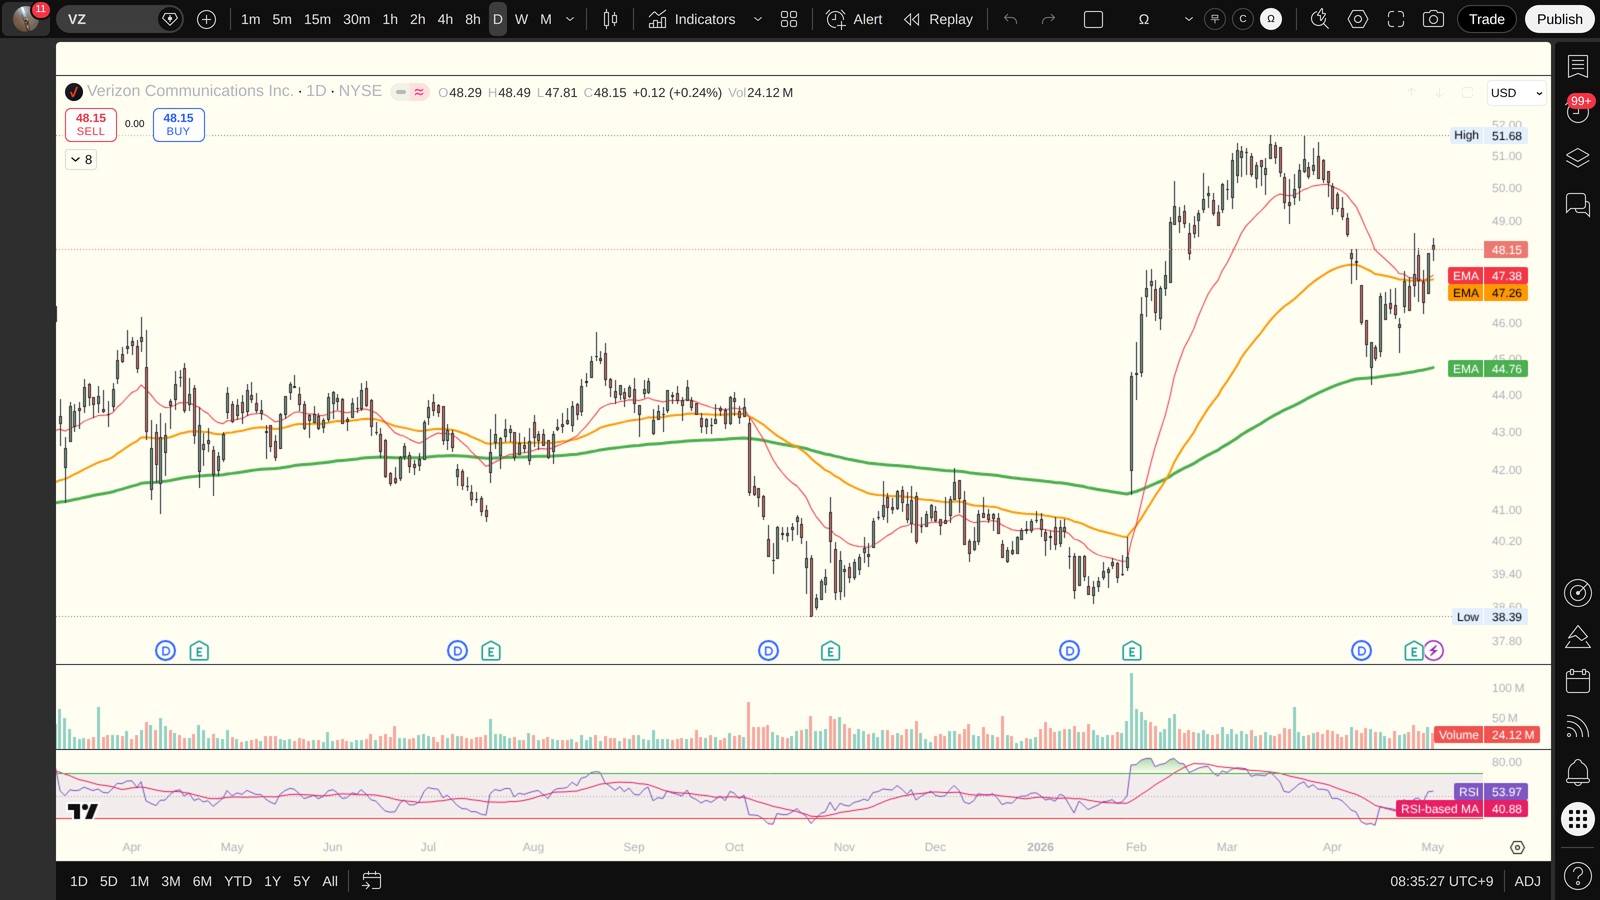Select the 5m timeframe
This screenshot has height=900, width=1600.
(282, 19)
